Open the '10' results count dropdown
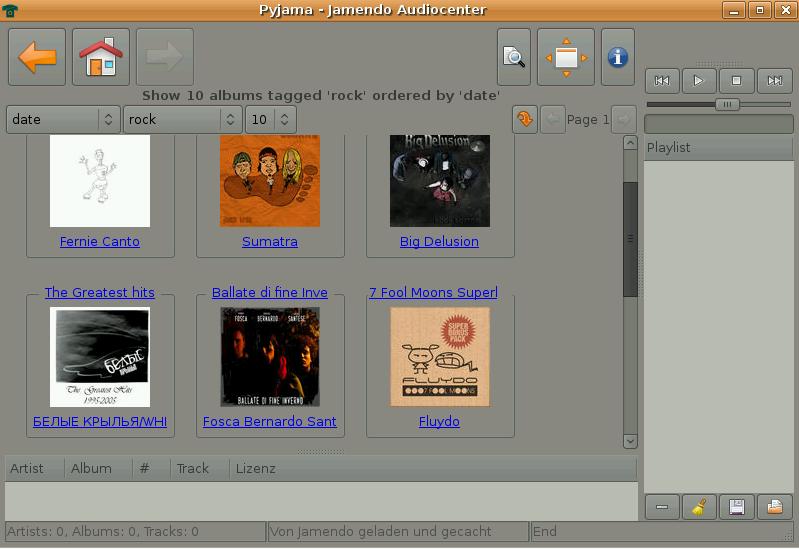The width and height of the screenshot is (799, 549). [271, 120]
